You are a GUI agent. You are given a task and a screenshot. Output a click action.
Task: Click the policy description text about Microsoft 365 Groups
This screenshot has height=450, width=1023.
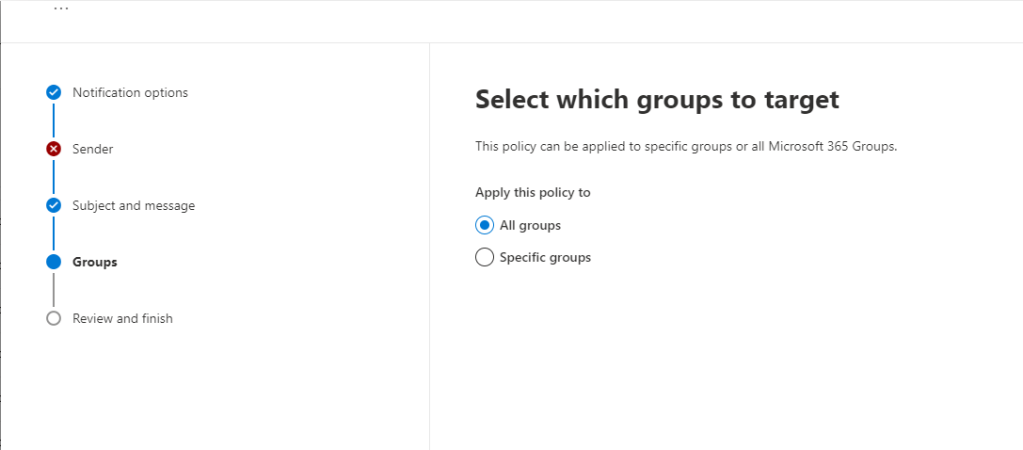click(686, 146)
